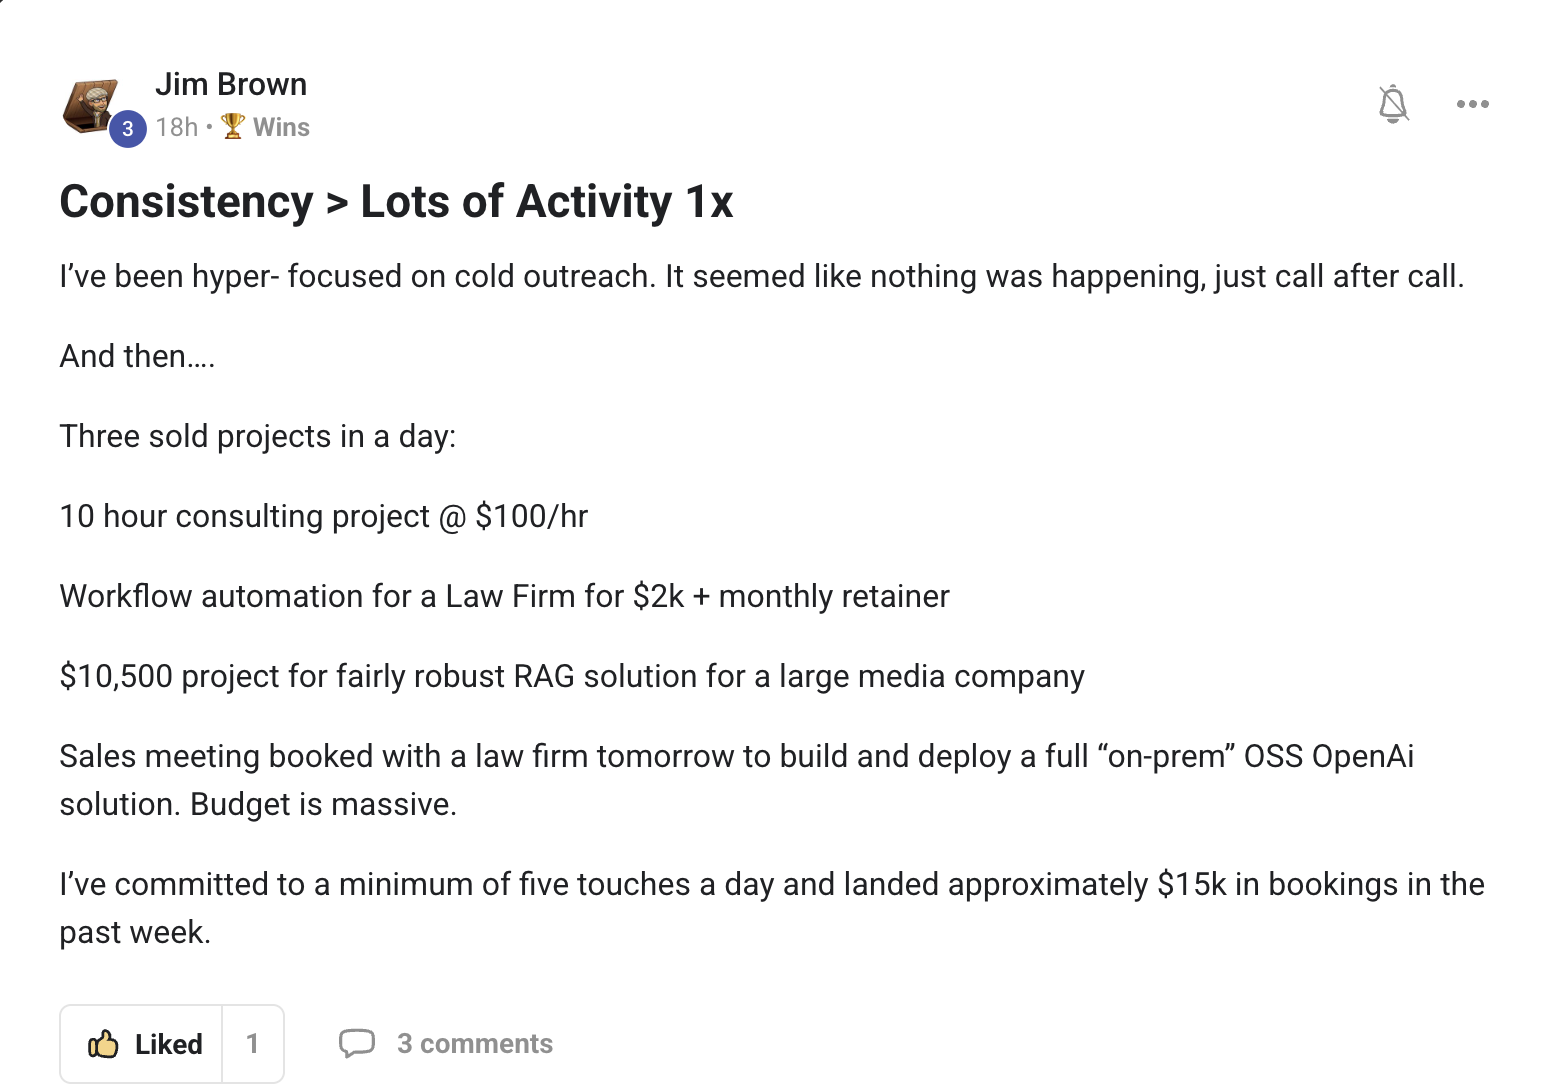Screen dimensions: 1556x1090
Task: Open the 3 comments link
Action: tap(475, 1044)
